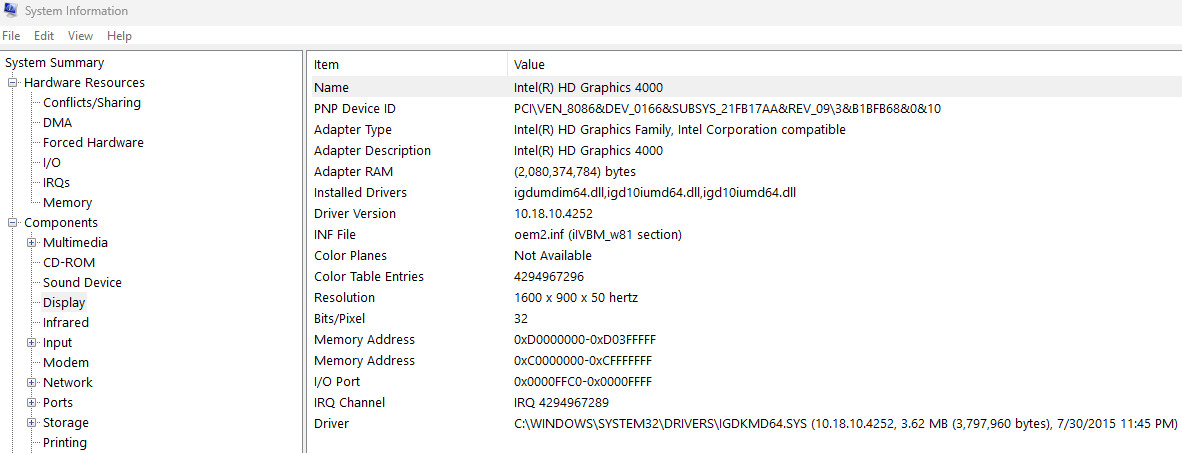Expand the Input tree node
This screenshot has height=453, width=1182.
[32, 343]
